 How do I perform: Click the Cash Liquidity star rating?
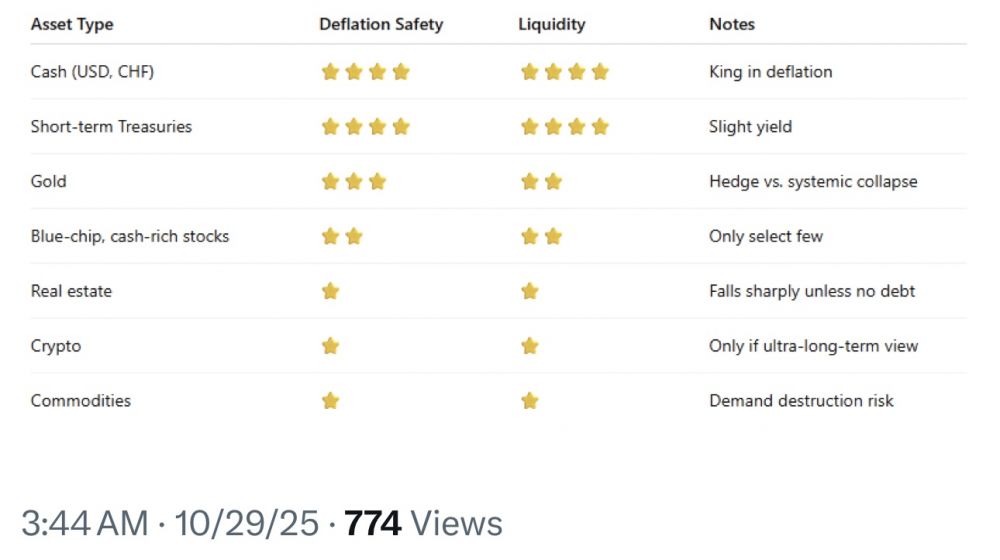pyautogui.click(x=564, y=72)
